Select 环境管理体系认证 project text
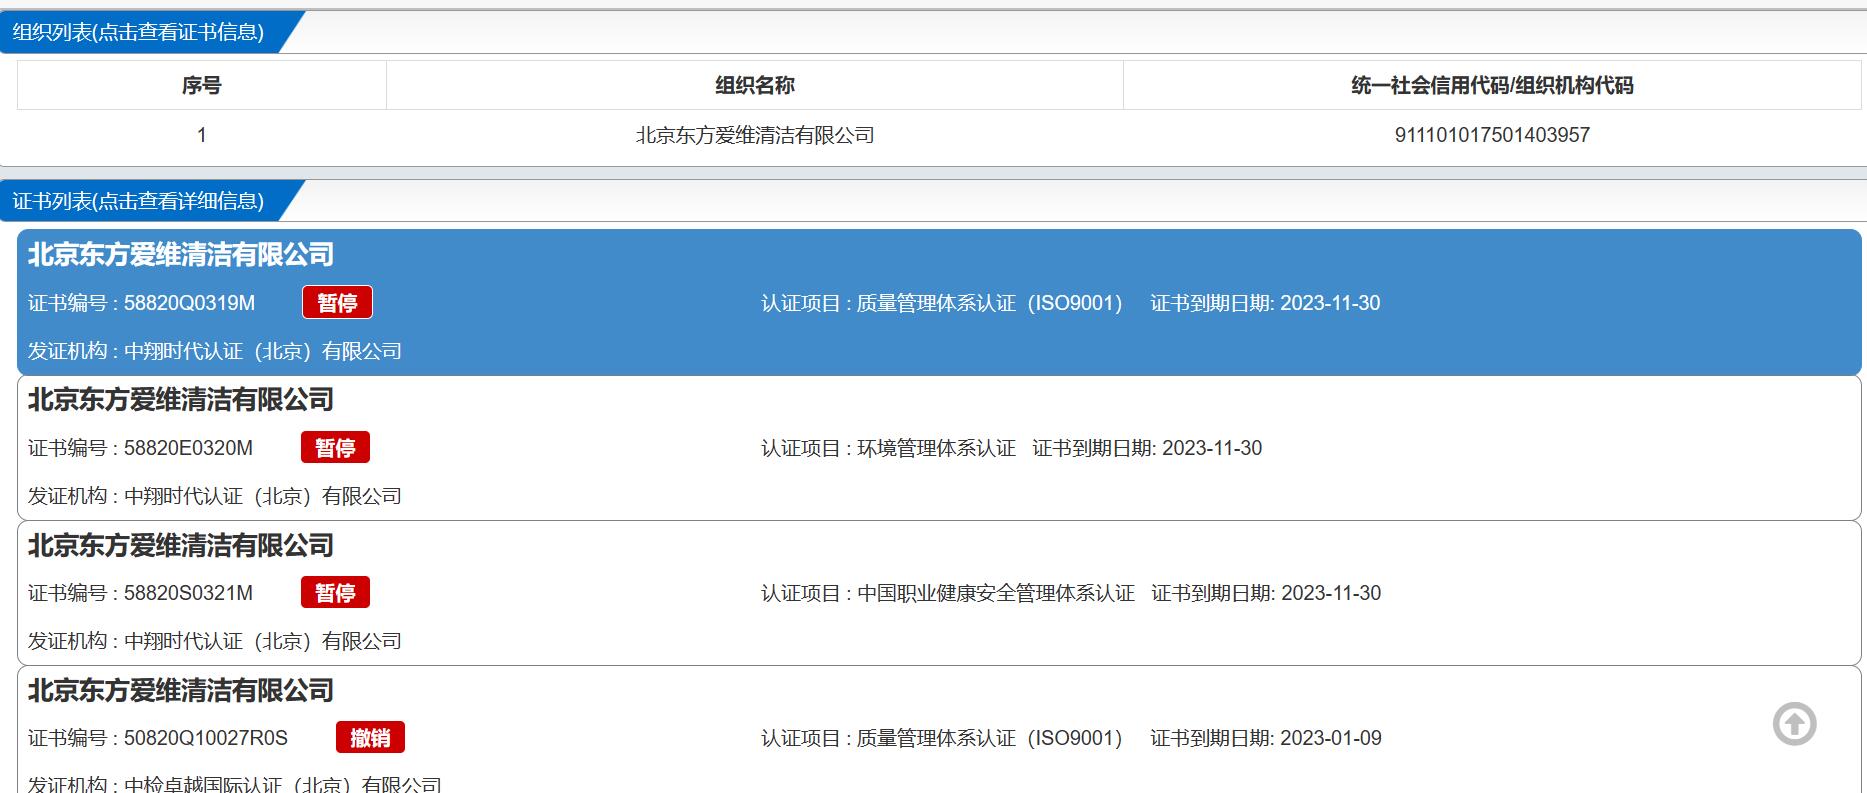Image resolution: width=1867 pixels, height=793 pixels. pos(936,448)
